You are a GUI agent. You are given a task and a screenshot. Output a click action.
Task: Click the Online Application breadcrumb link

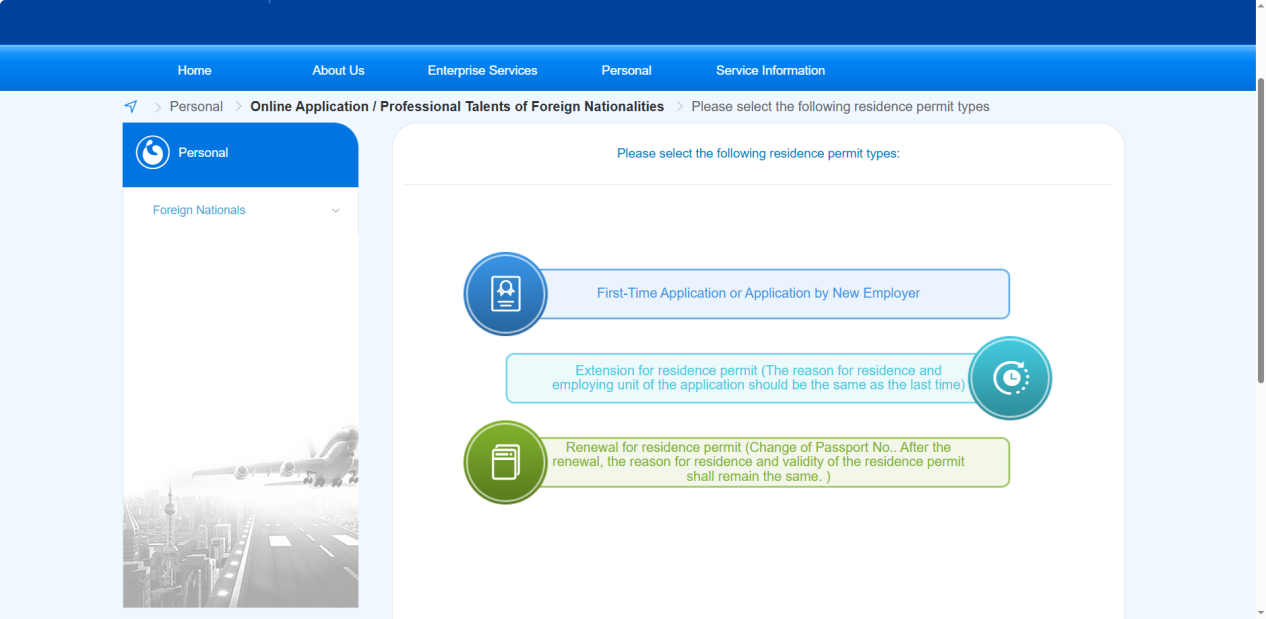click(457, 106)
